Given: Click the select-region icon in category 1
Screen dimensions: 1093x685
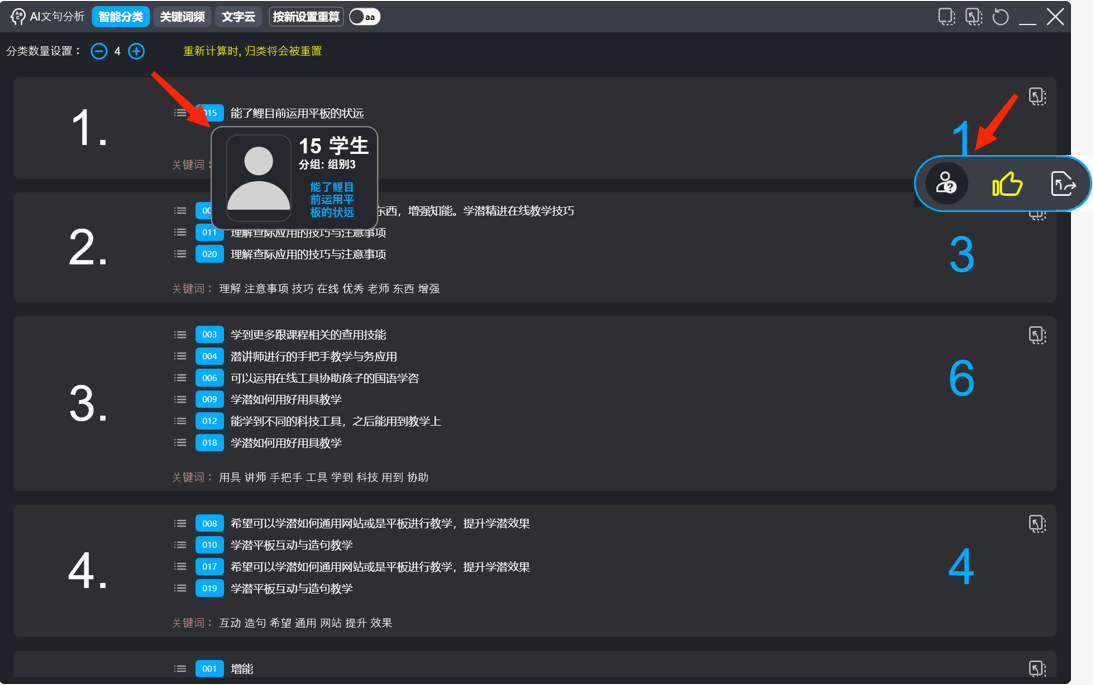Looking at the screenshot, I should coord(1037,97).
